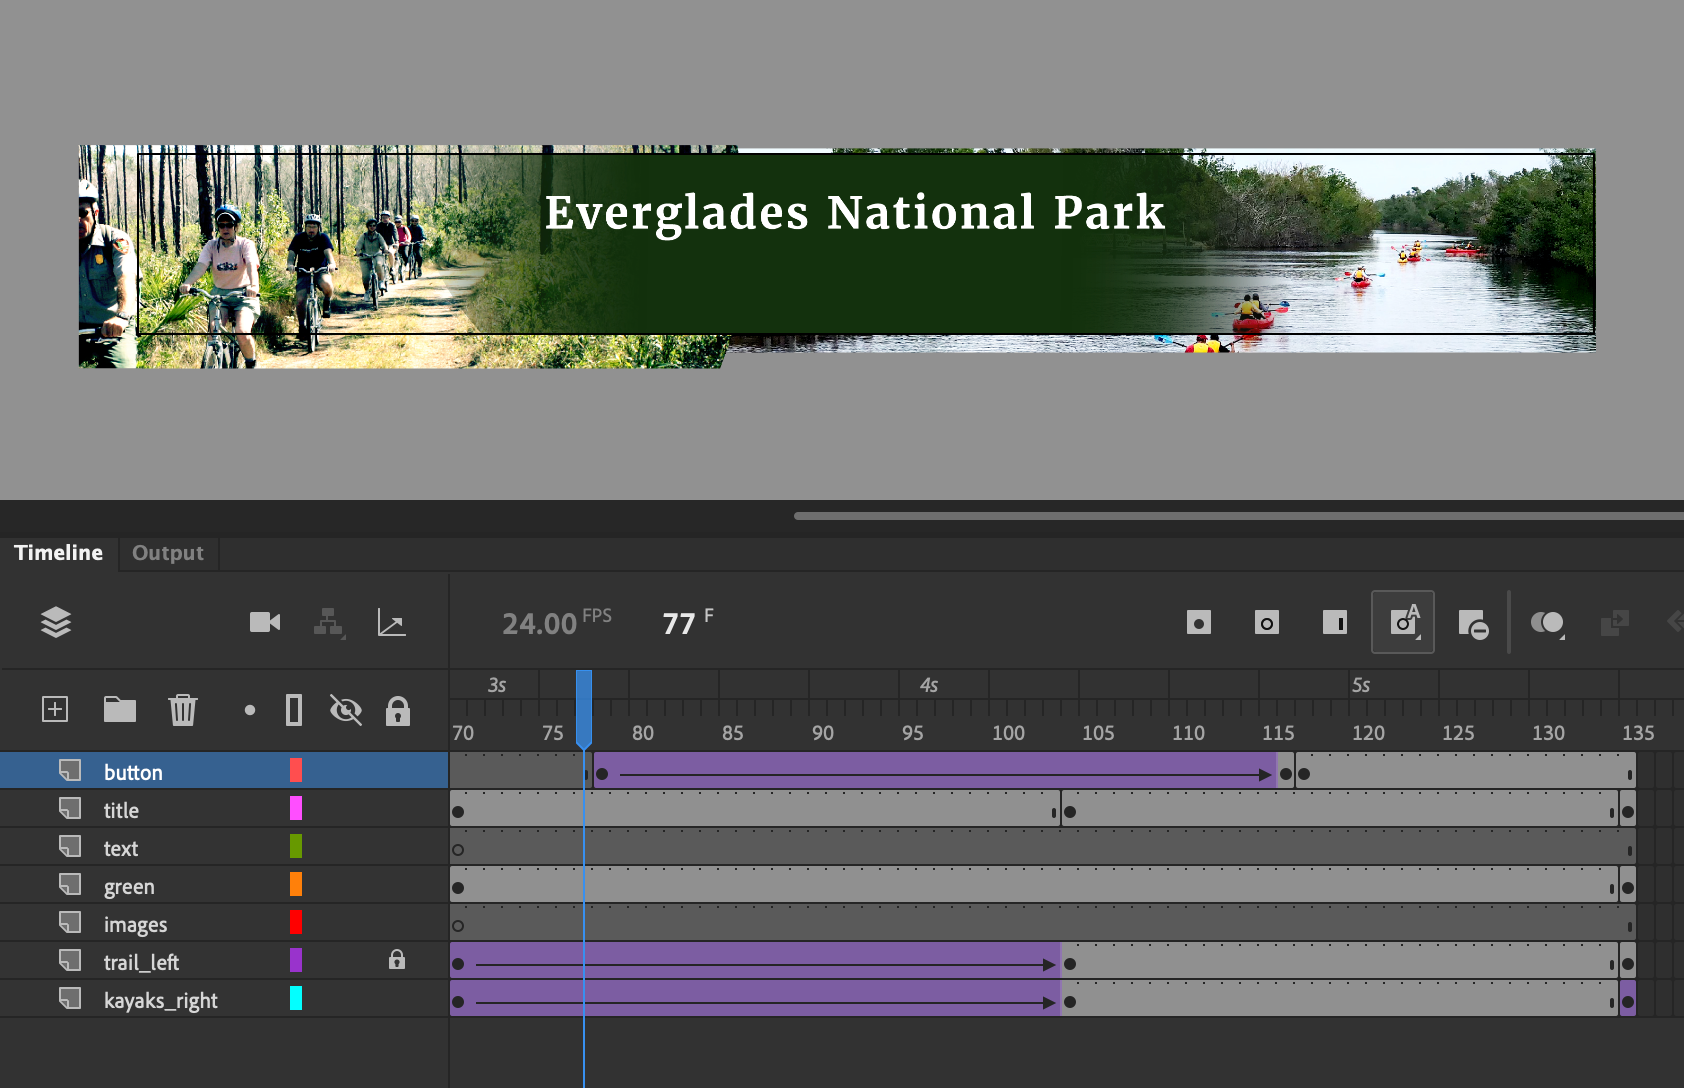This screenshot has width=1684, height=1088.
Task: Select the kayaks_right layer
Action: pyautogui.click(x=224, y=999)
